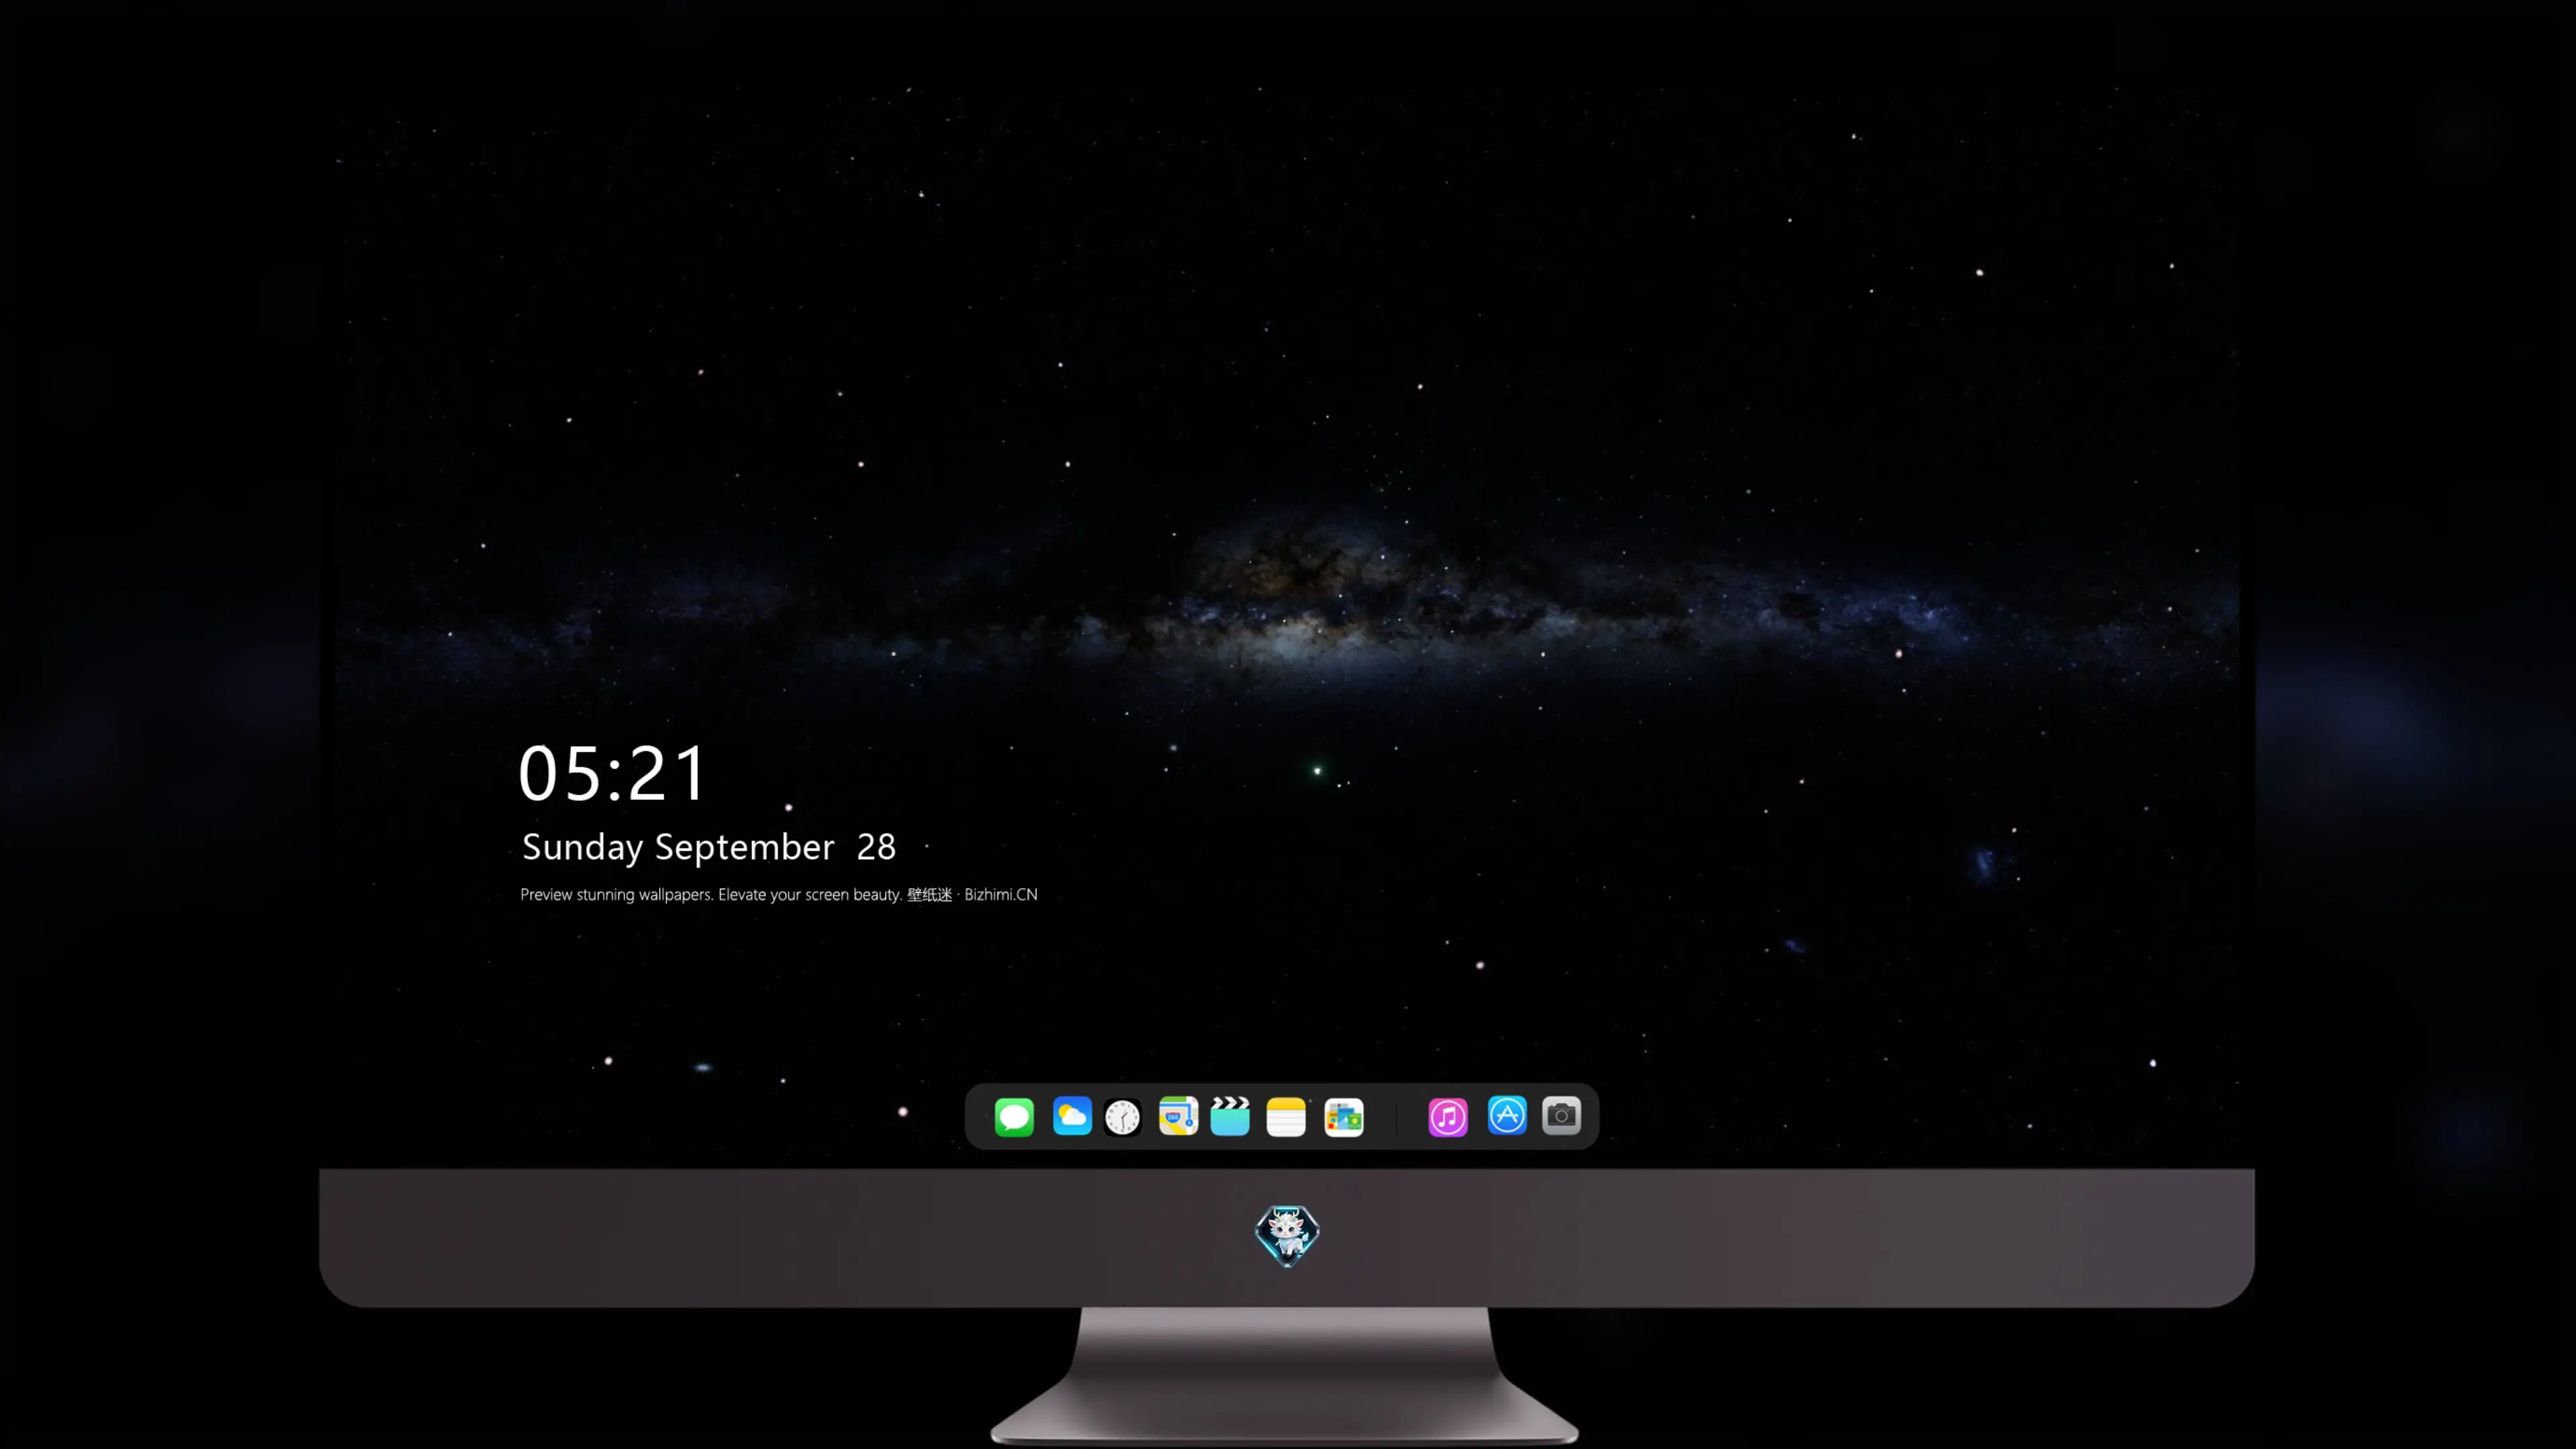Click the 'Preview stunning wallpapers' tagline

click(779, 894)
